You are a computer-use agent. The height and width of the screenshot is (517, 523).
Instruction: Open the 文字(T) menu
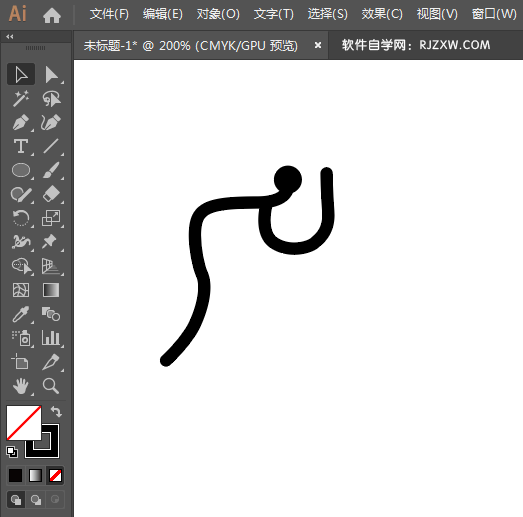pos(274,14)
